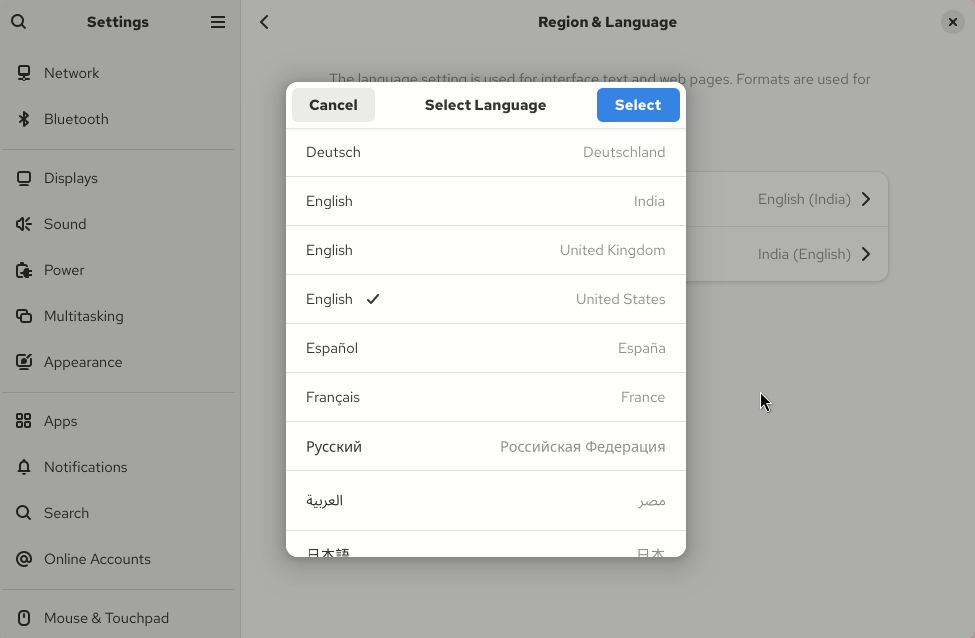Click the Power icon in the sidebar
Screen dimensions: 975x638
click(x=24, y=270)
